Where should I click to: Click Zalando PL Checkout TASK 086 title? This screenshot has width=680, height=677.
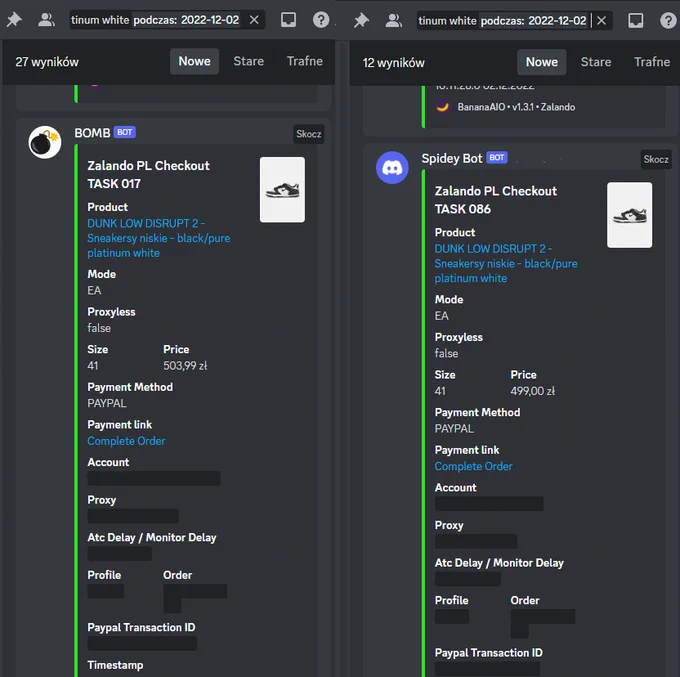click(496, 200)
